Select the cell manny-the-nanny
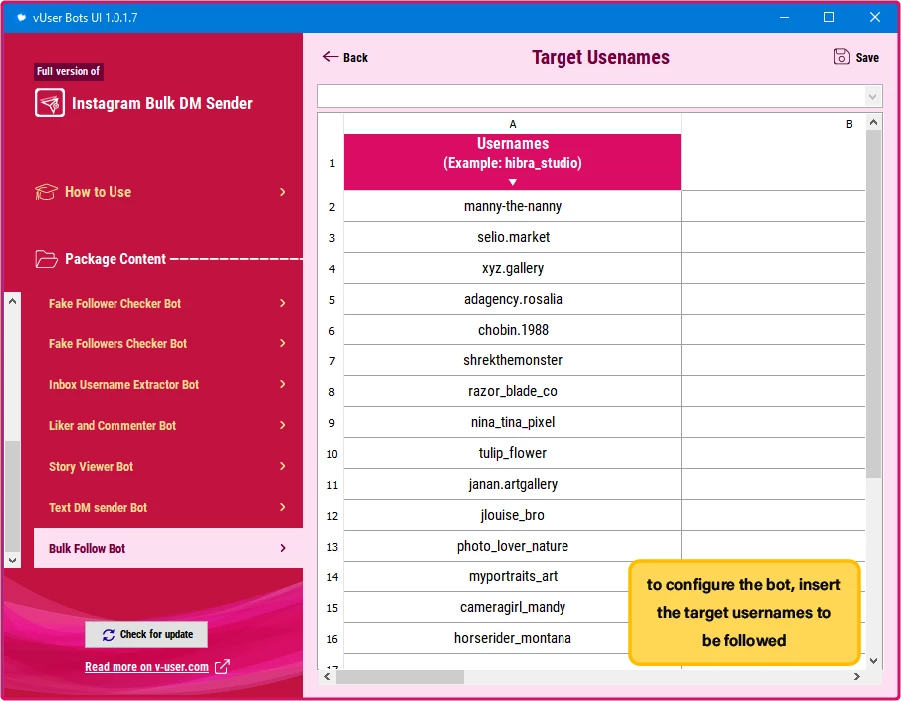 (513, 206)
